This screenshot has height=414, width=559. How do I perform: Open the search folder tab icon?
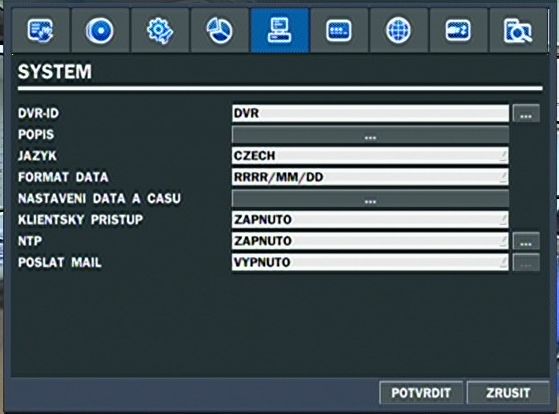point(518,31)
